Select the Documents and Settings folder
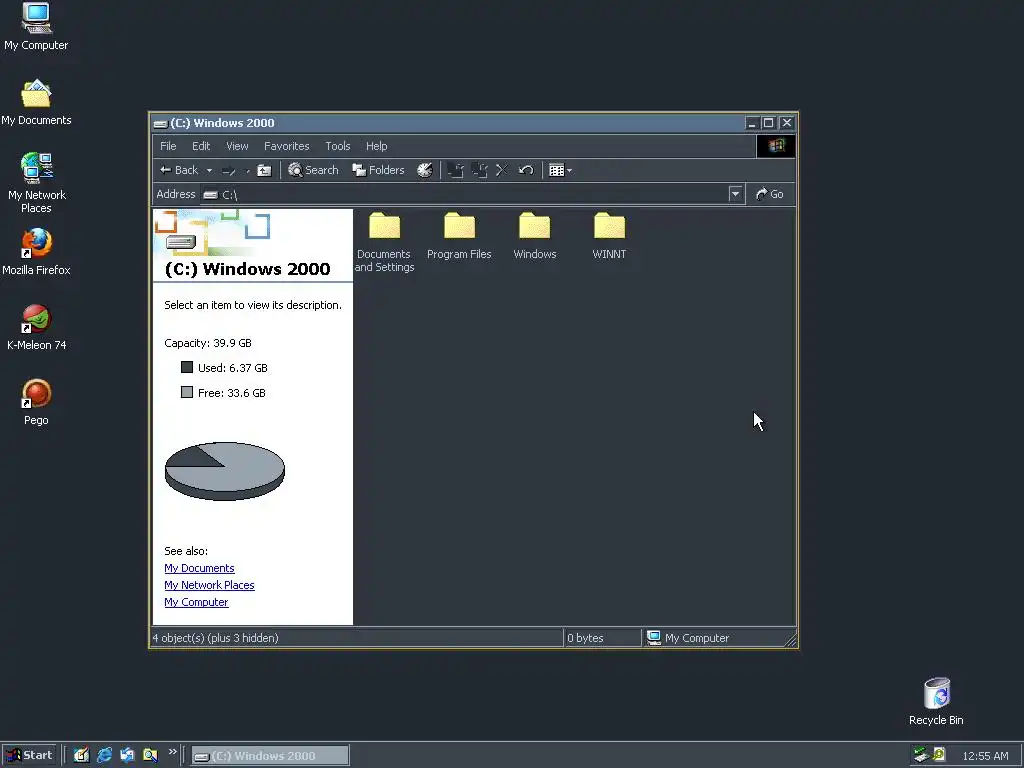The width and height of the screenshot is (1024, 768). [384, 242]
